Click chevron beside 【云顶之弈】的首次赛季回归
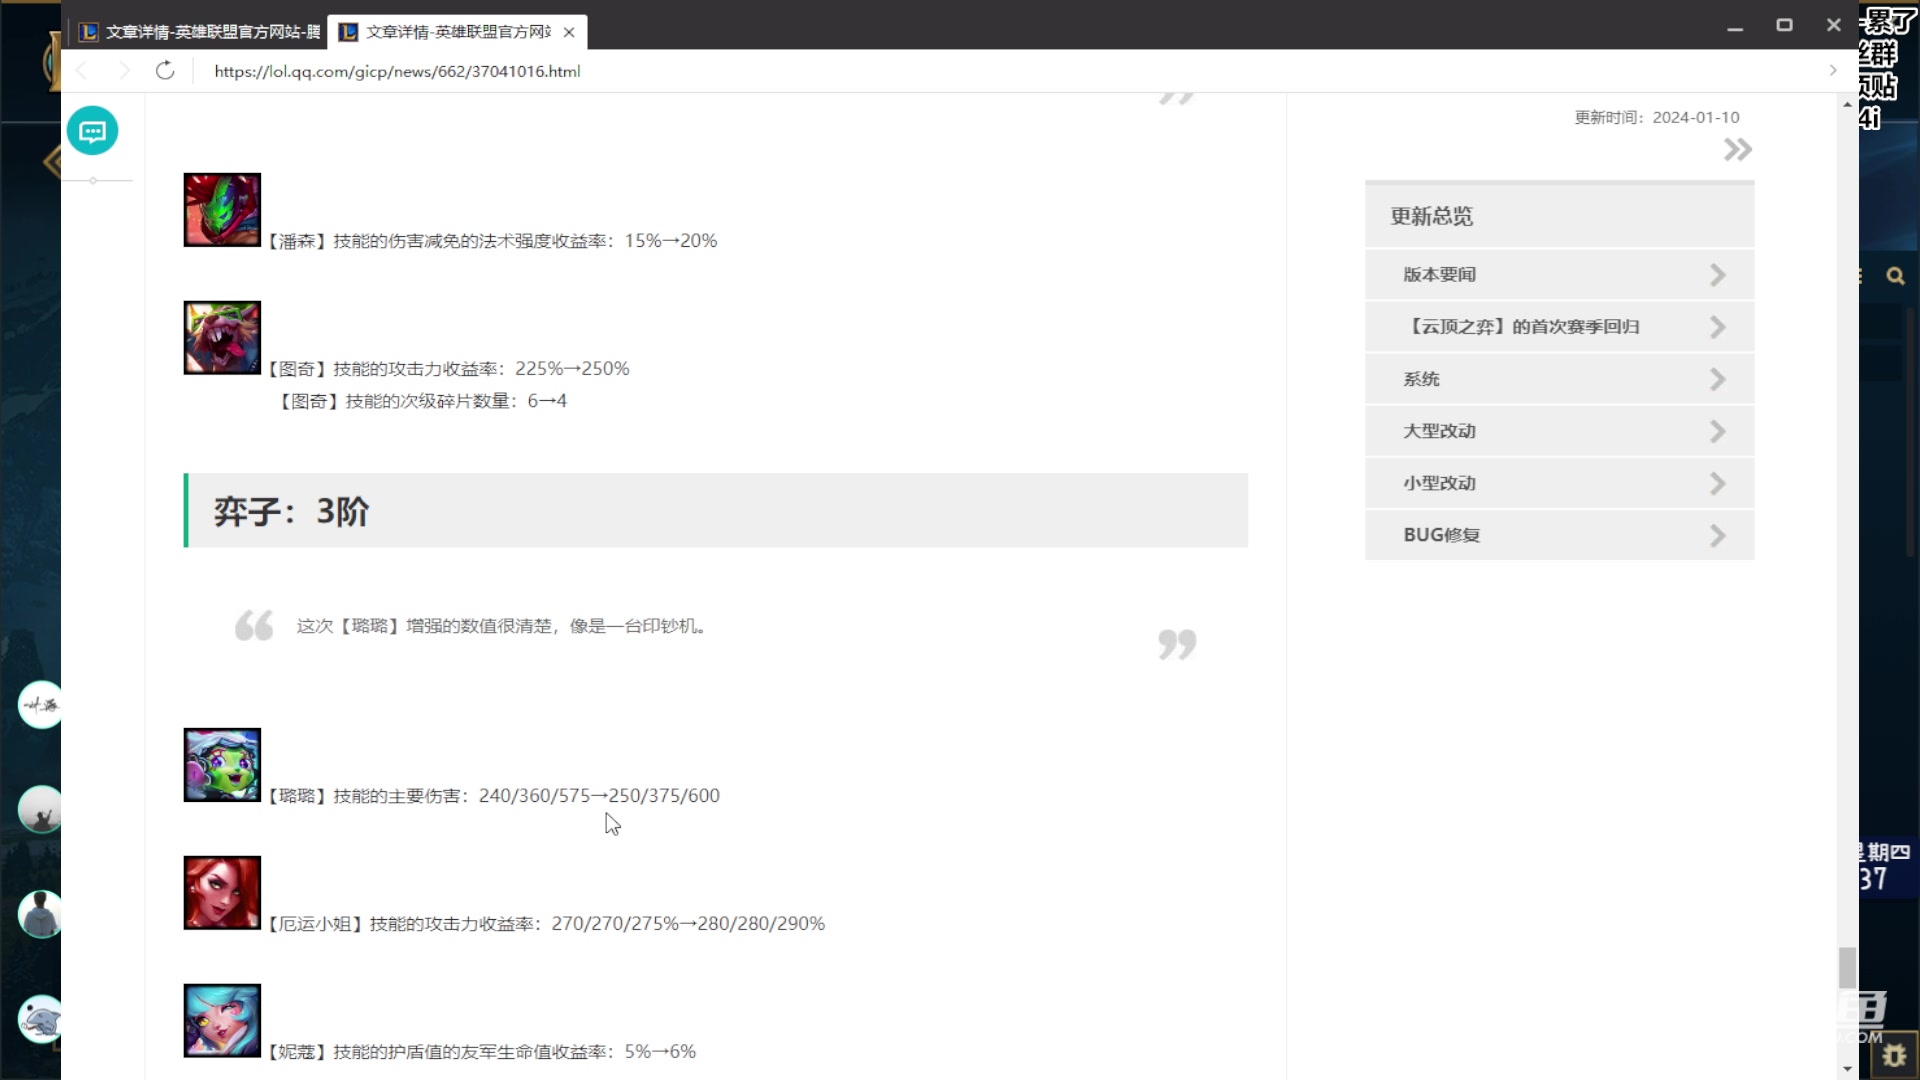Viewport: 1920px width, 1080px height. pyautogui.click(x=1718, y=327)
